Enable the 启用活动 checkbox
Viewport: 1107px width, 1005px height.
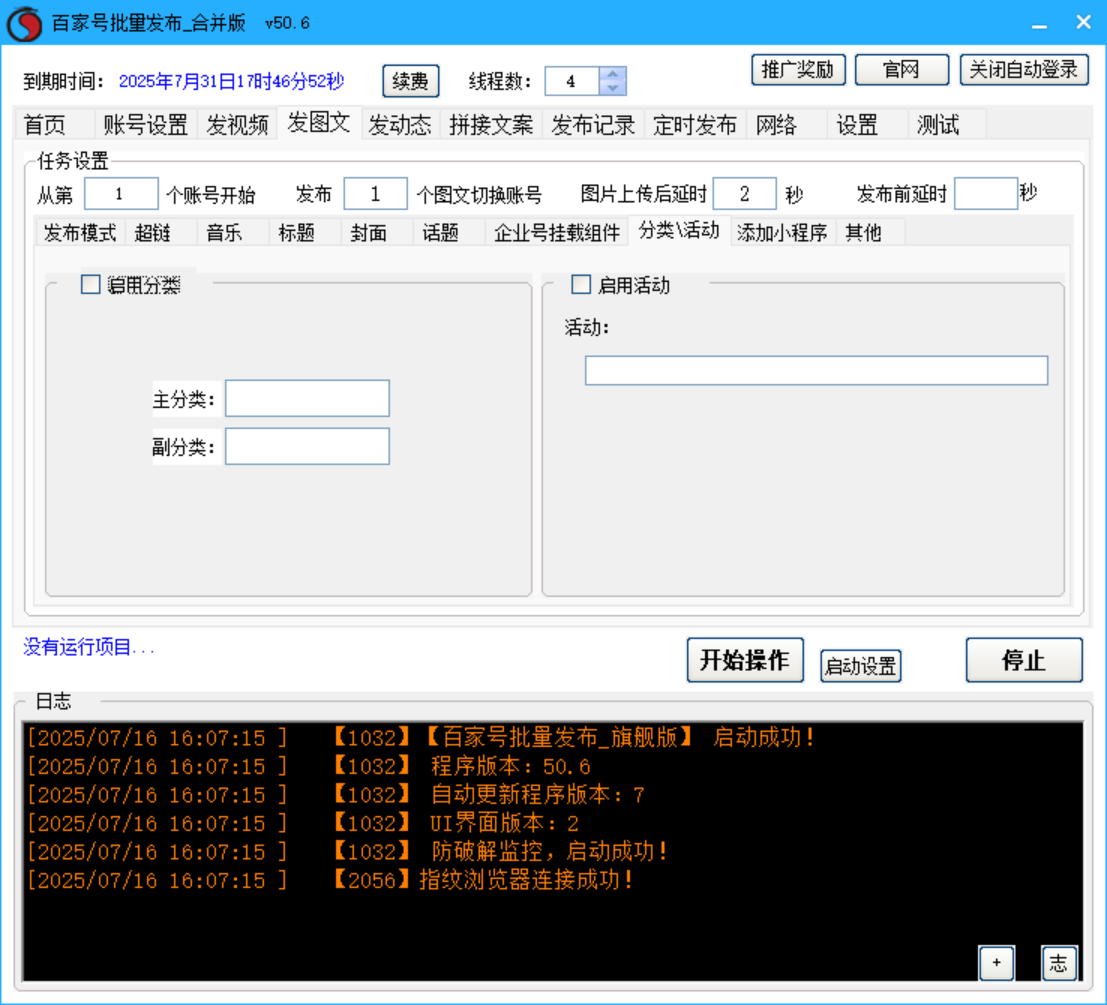coord(580,284)
